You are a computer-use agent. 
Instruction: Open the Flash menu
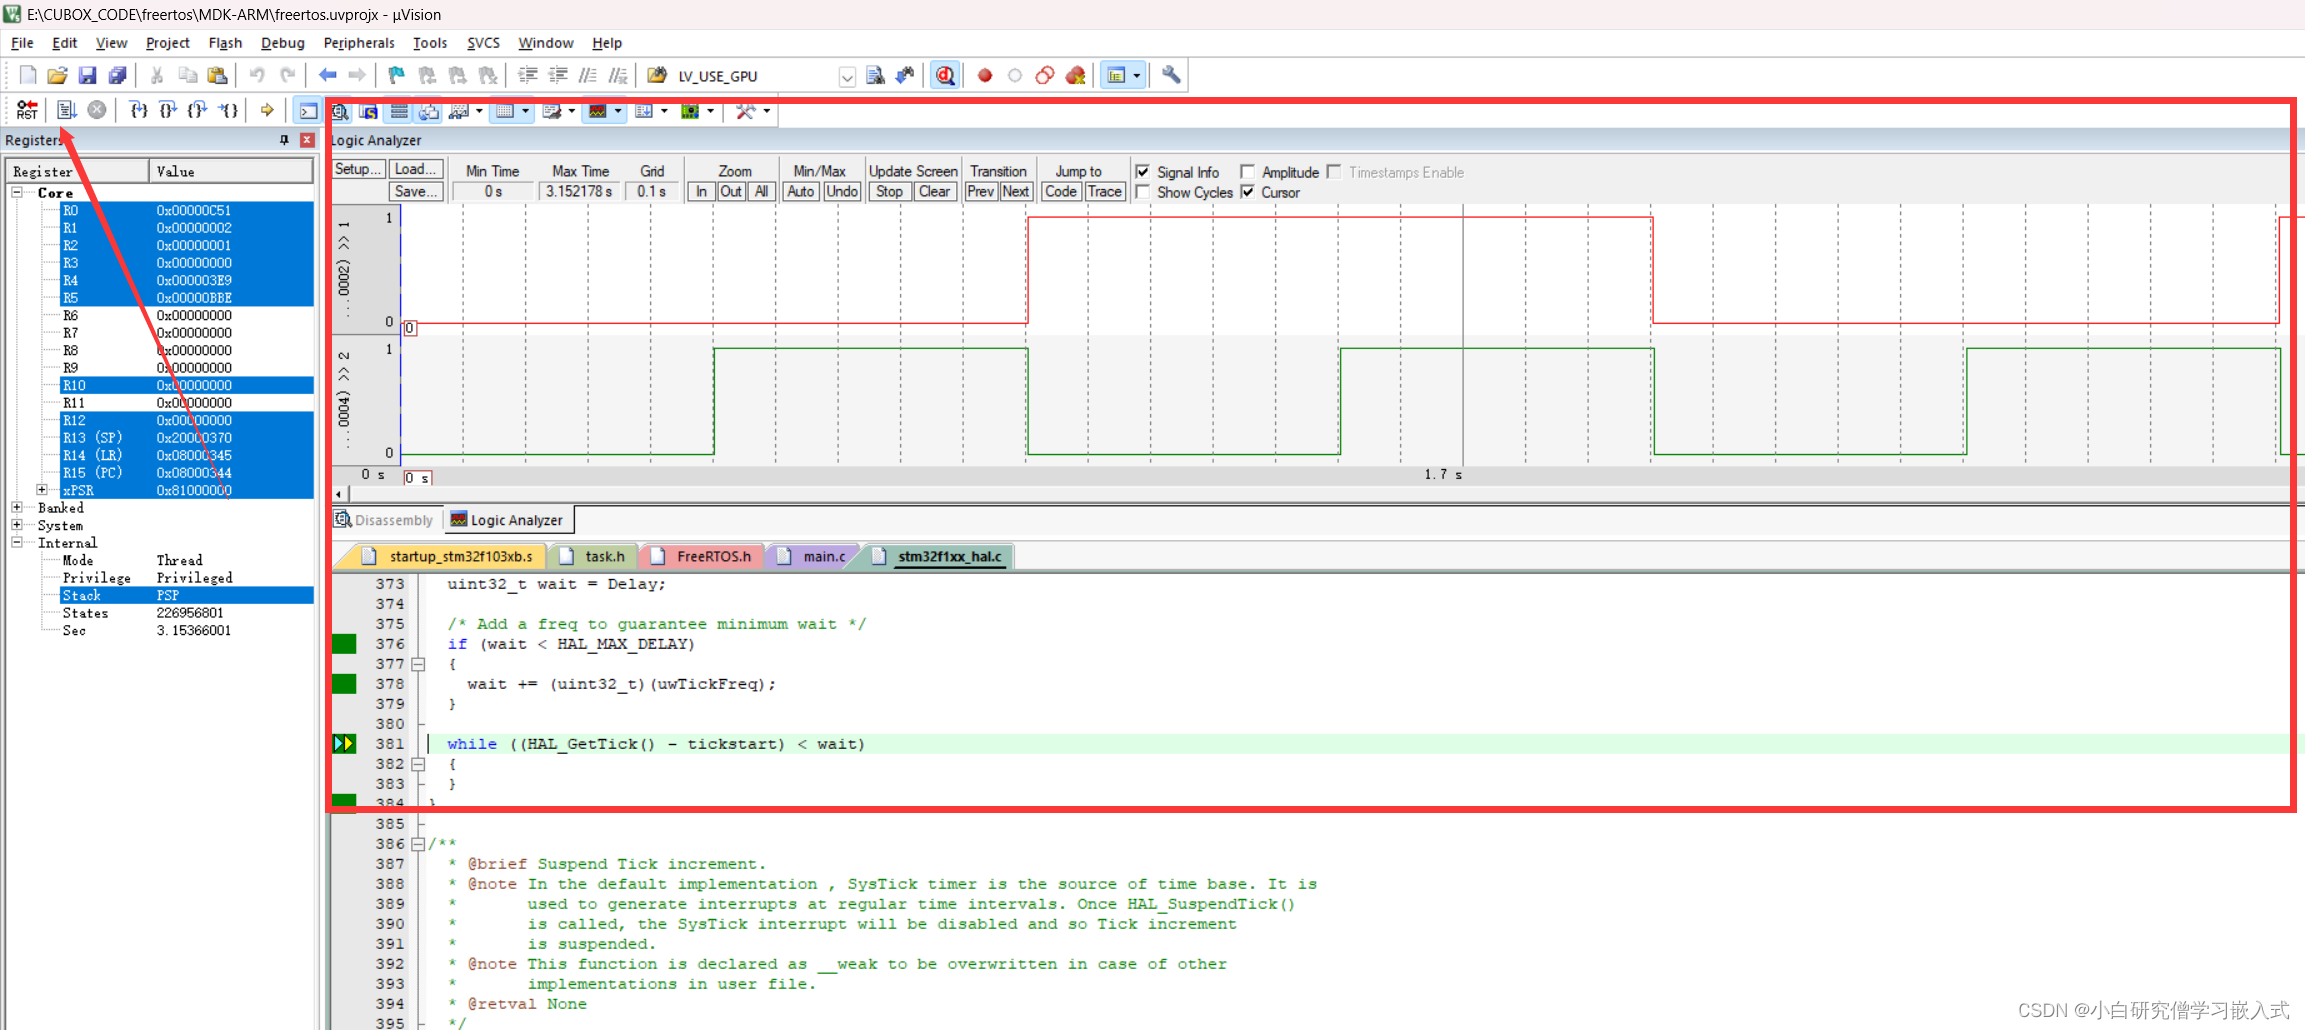225,43
